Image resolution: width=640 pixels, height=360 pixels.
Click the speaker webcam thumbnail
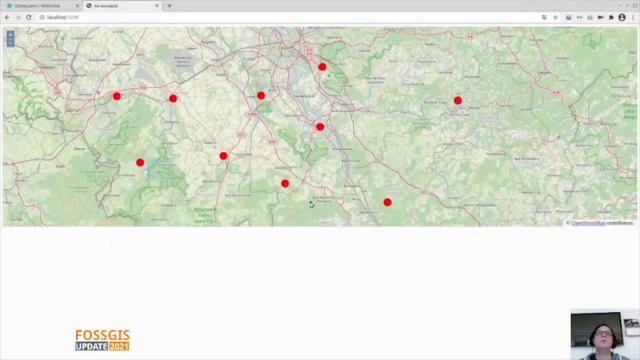pos(605,335)
